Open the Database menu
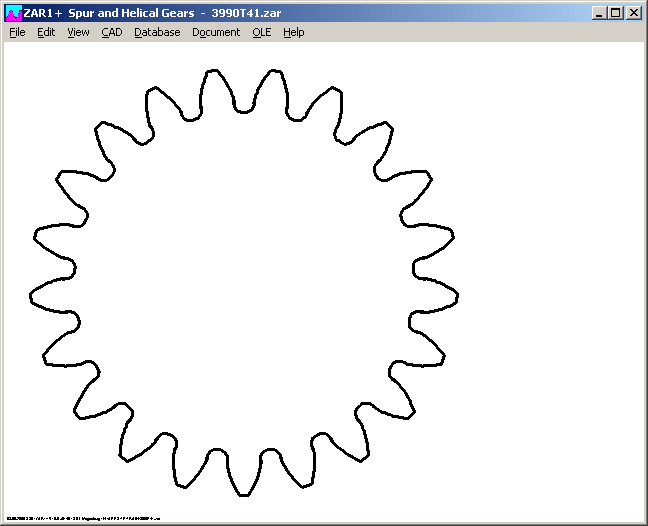 pos(157,32)
